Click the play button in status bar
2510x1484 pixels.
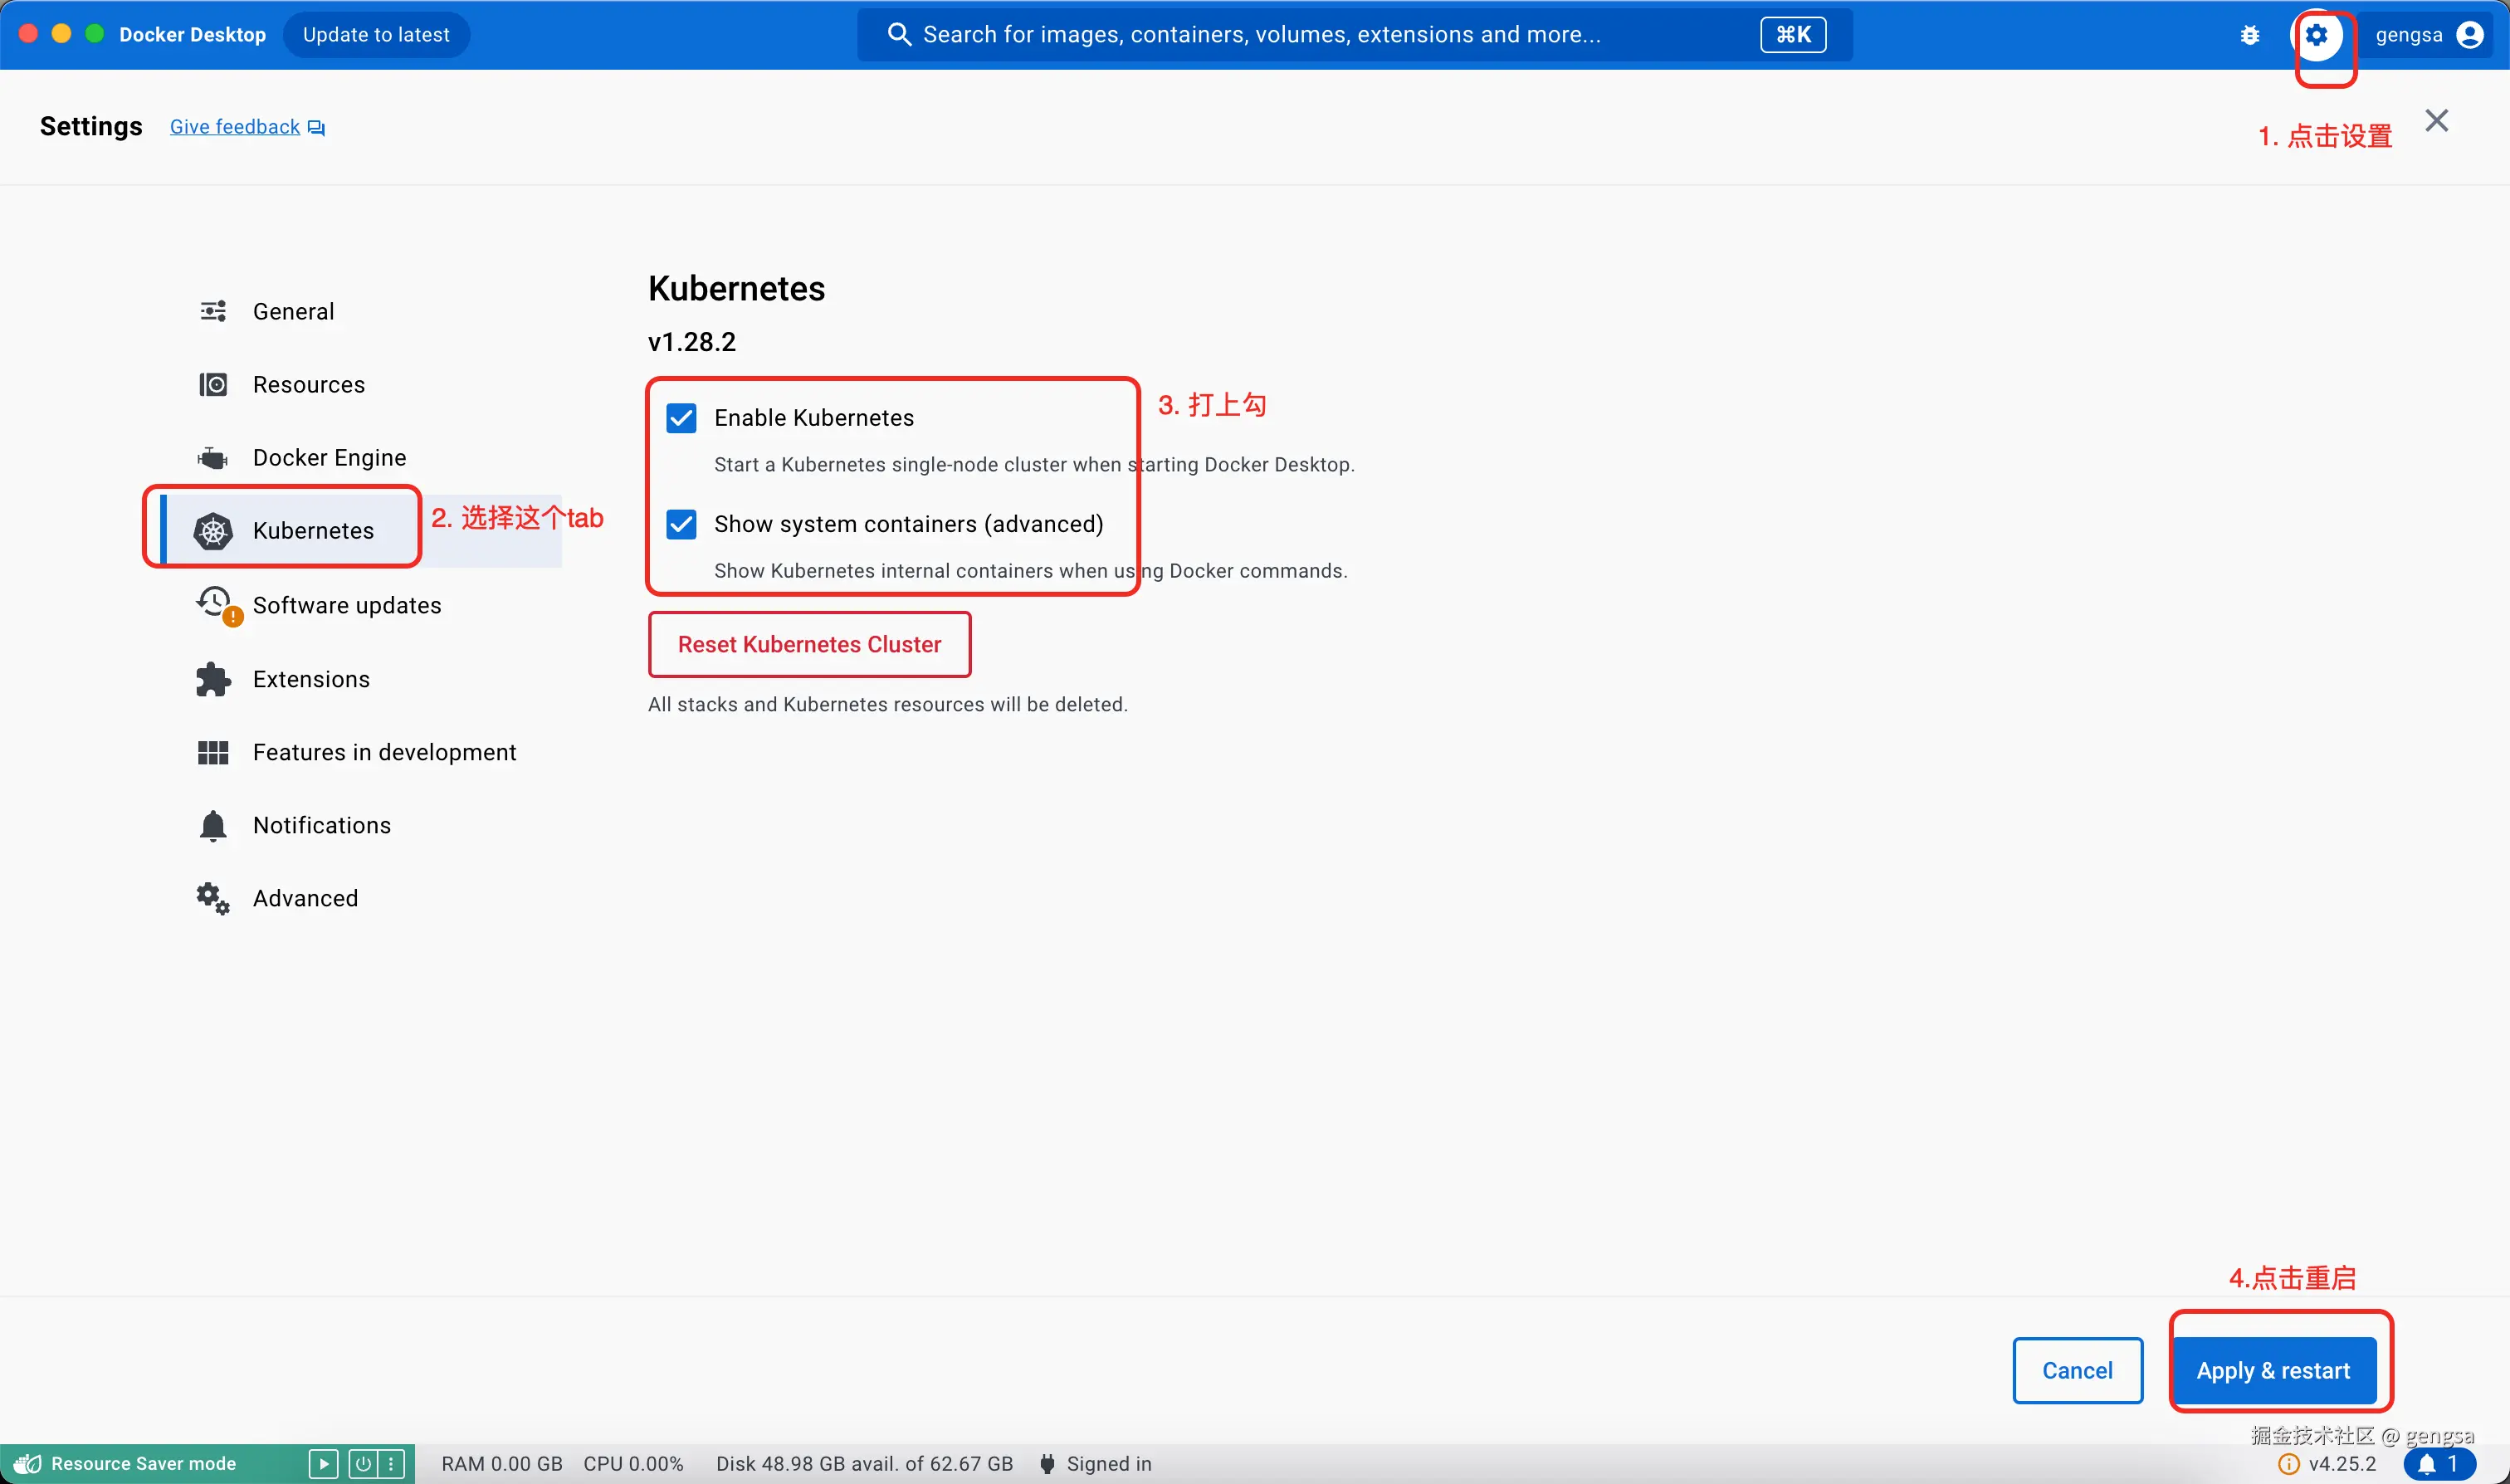click(x=323, y=1464)
